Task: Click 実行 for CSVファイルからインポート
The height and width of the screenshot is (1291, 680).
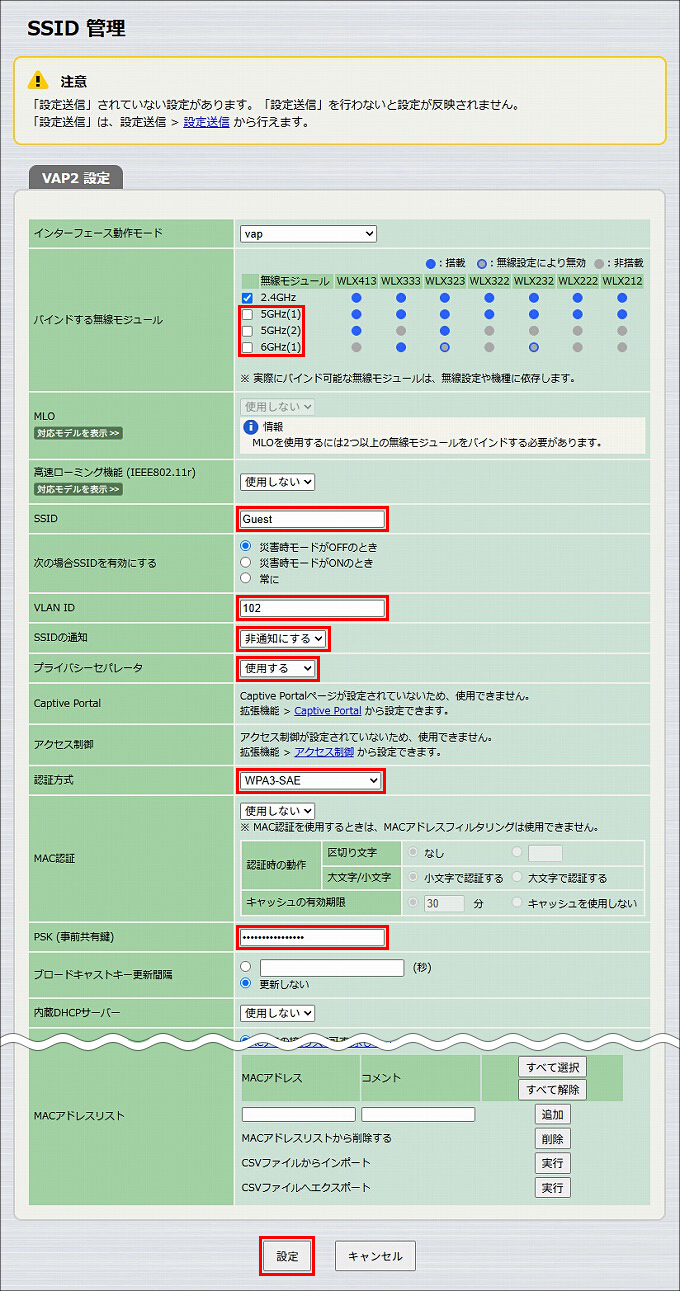Action: coord(552,1163)
